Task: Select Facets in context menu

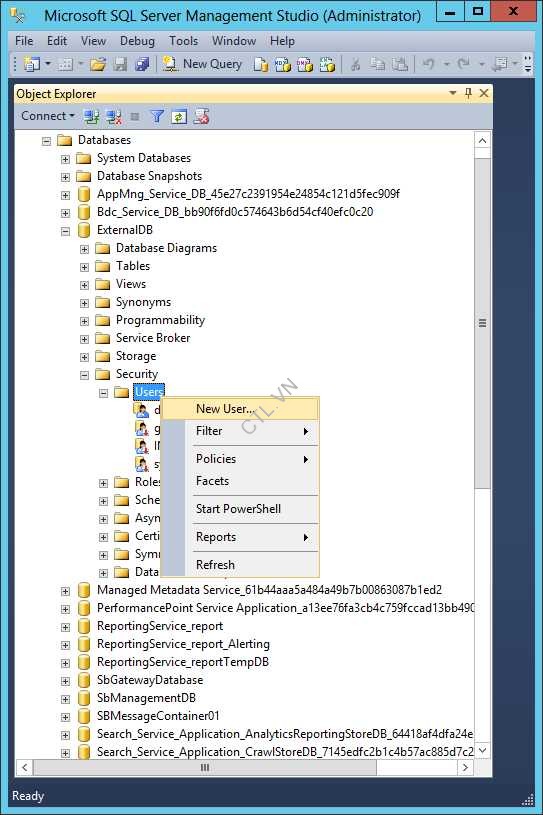Action: pos(240,481)
